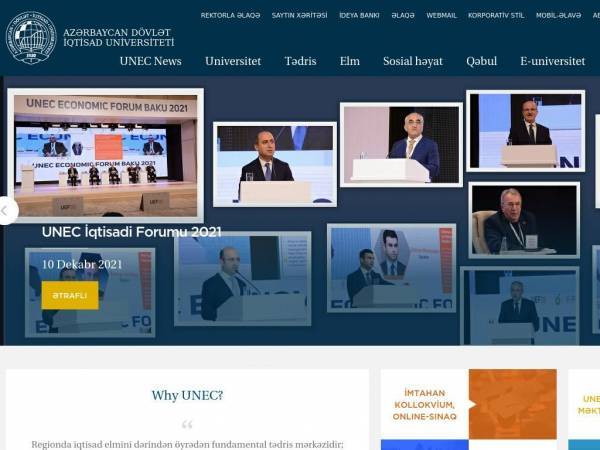Visit the Korporativ Stil page
600x450 pixels.
pyautogui.click(x=496, y=15)
